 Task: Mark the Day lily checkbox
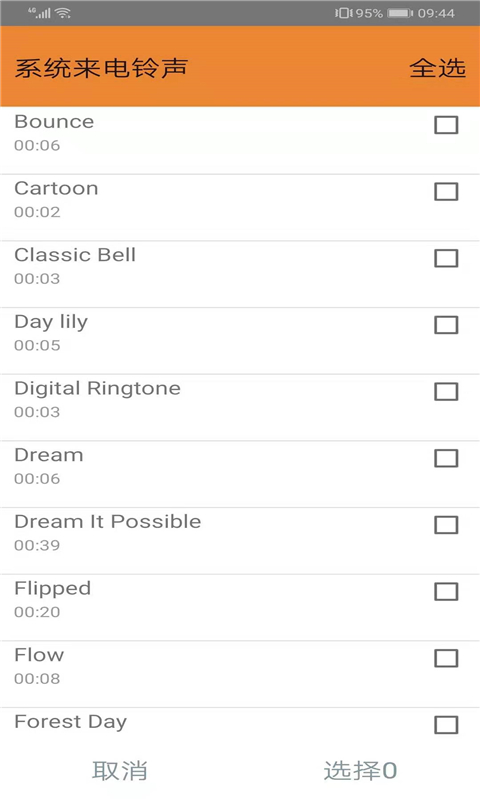(x=446, y=325)
